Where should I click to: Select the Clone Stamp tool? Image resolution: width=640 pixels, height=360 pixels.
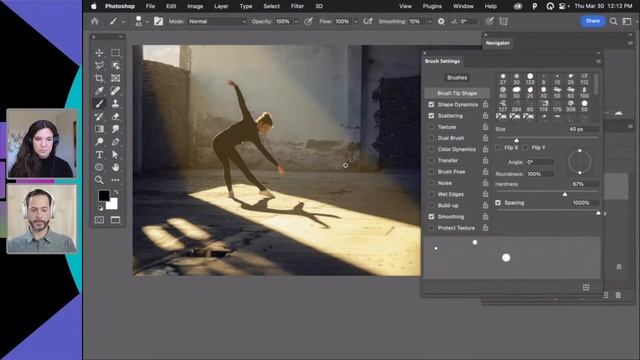point(116,104)
